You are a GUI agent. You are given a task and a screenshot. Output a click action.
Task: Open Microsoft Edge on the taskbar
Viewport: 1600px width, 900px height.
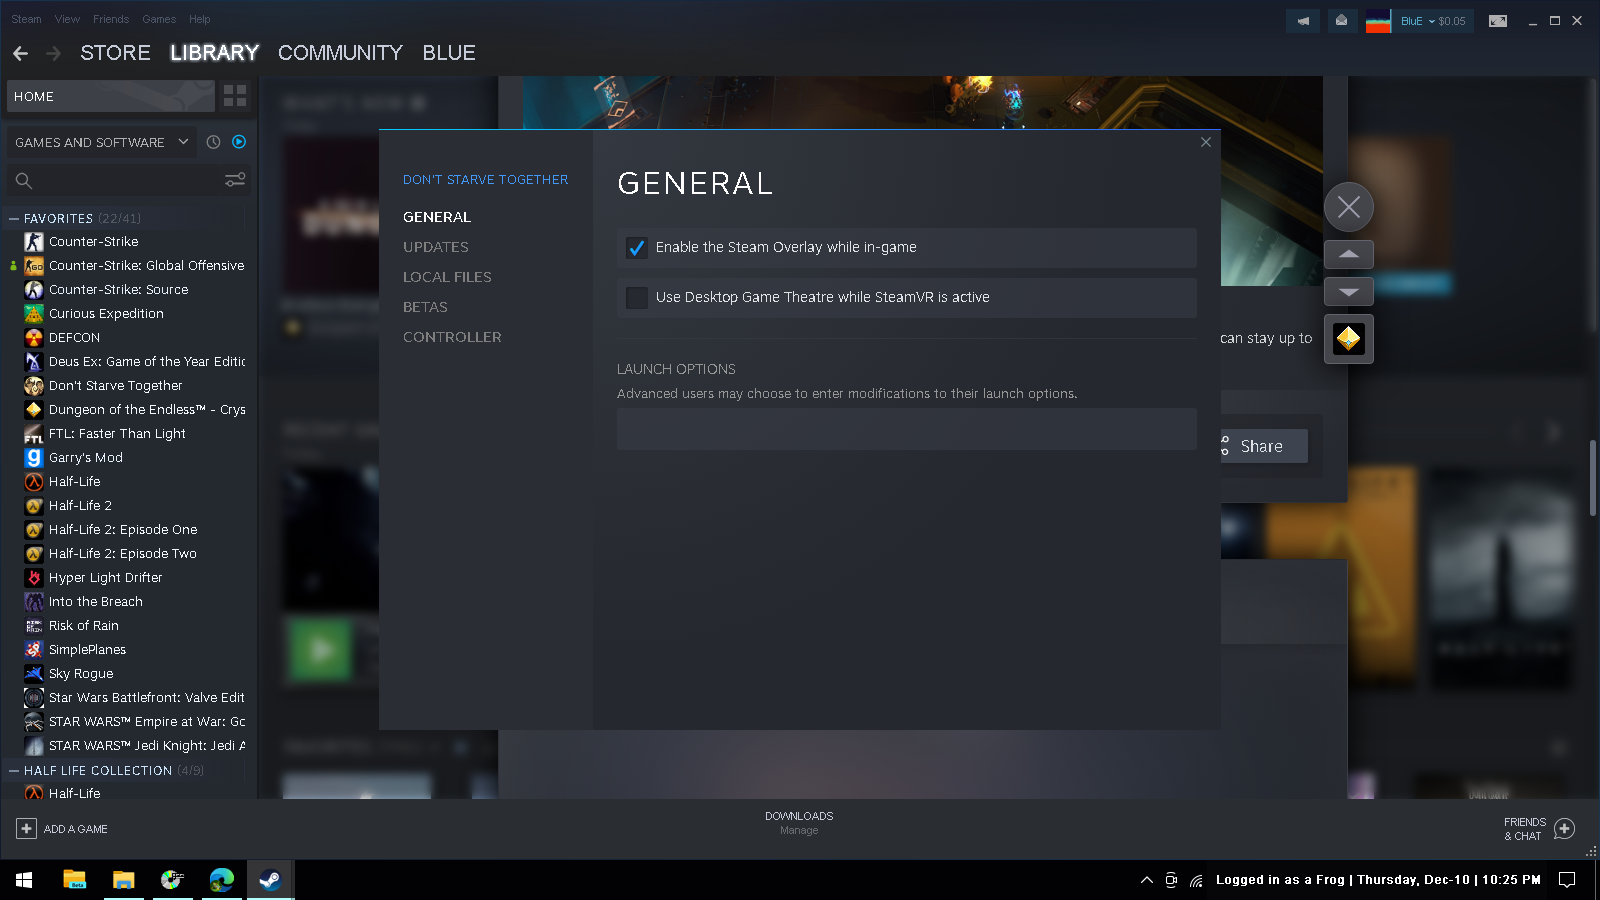pyautogui.click(x=222, y=880)
